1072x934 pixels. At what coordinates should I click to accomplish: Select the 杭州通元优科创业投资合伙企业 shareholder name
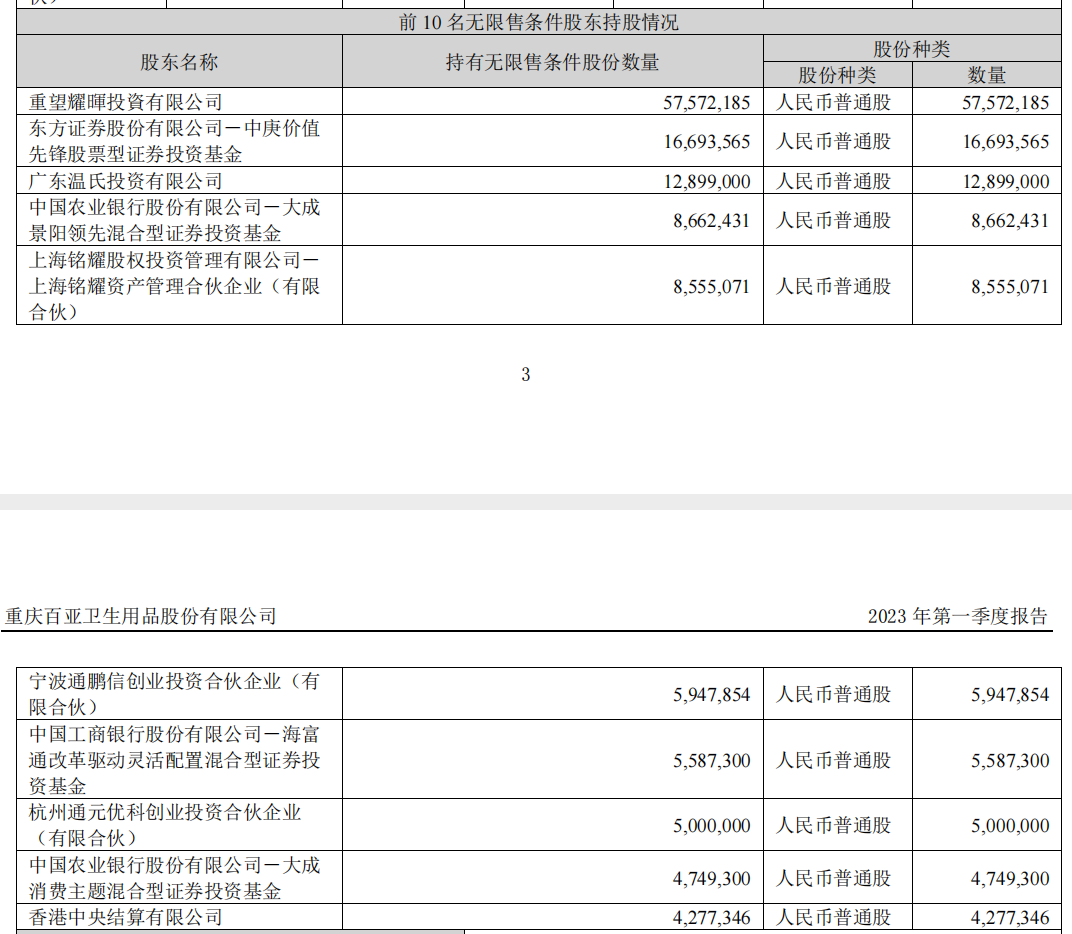165,825
